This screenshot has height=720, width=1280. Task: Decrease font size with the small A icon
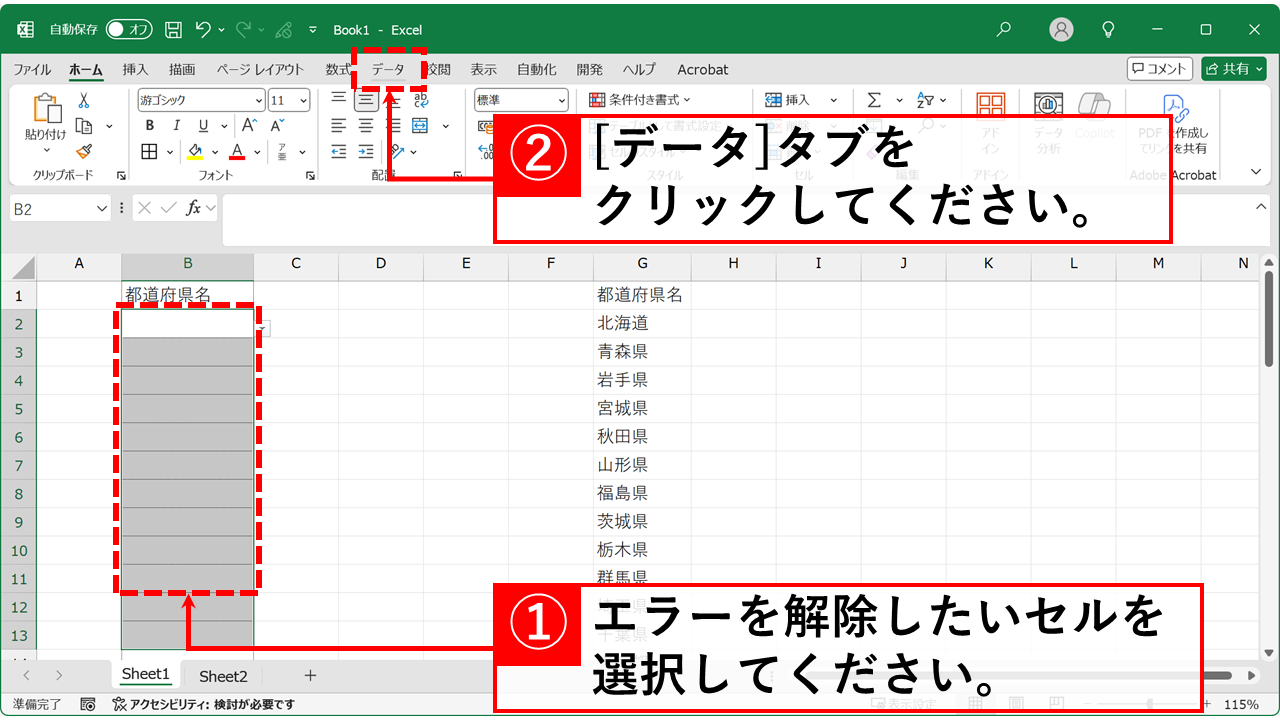pyautogui.click(x=277, y=126)
